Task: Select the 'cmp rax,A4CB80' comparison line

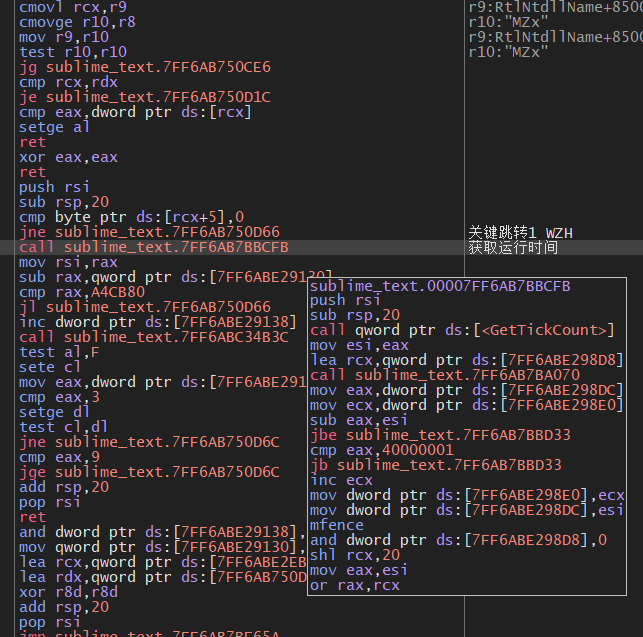Action: point(82,292)
